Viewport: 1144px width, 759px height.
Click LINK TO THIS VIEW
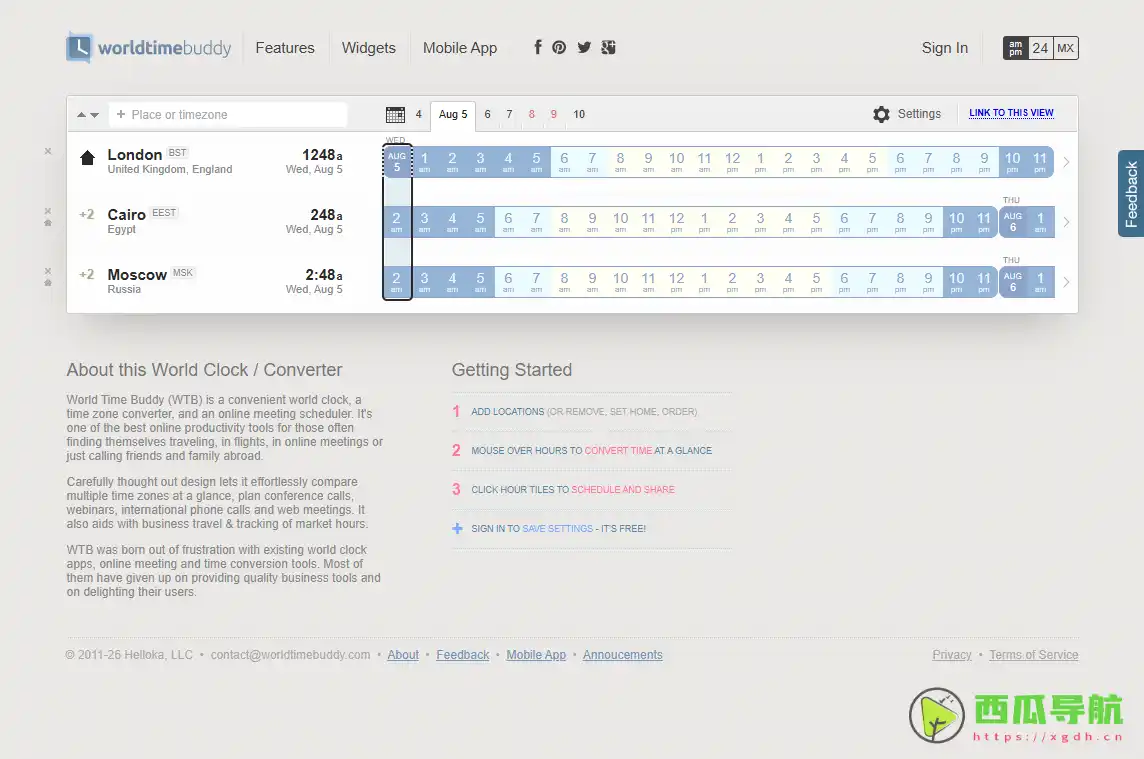(1011, 113)
